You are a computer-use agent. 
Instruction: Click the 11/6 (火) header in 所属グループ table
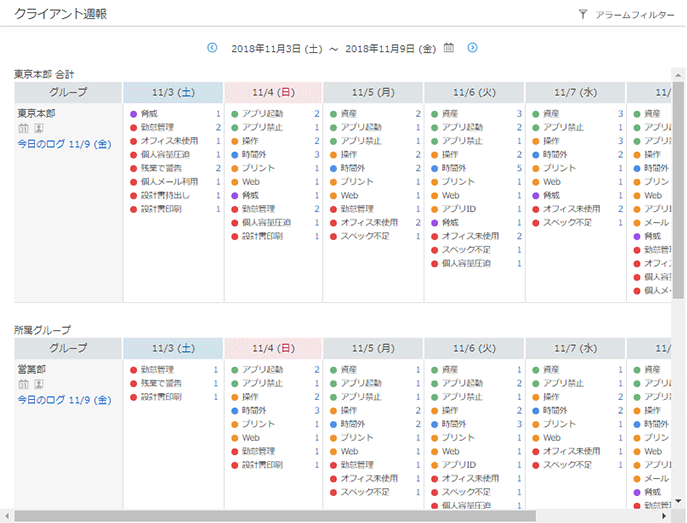pyautogui.click(x=474, y=348)
